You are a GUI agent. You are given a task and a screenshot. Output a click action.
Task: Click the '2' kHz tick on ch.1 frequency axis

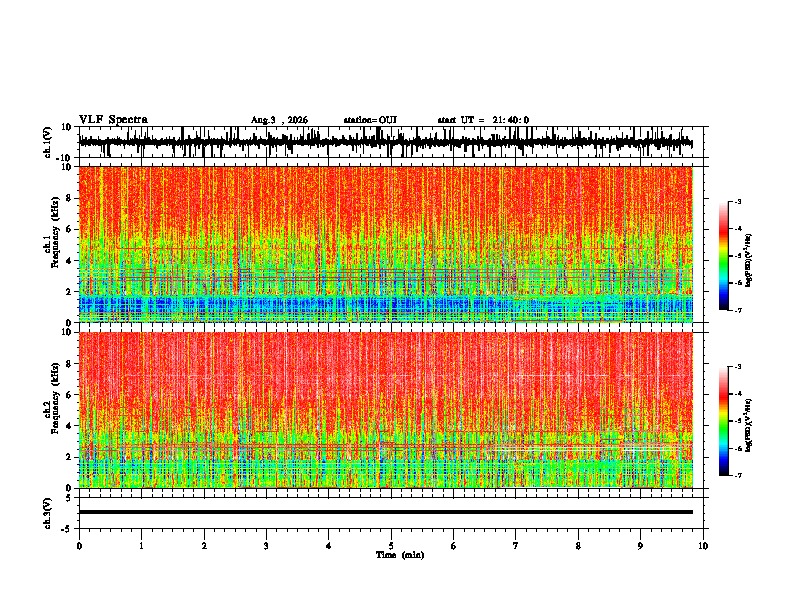click(x=69, y=291)
